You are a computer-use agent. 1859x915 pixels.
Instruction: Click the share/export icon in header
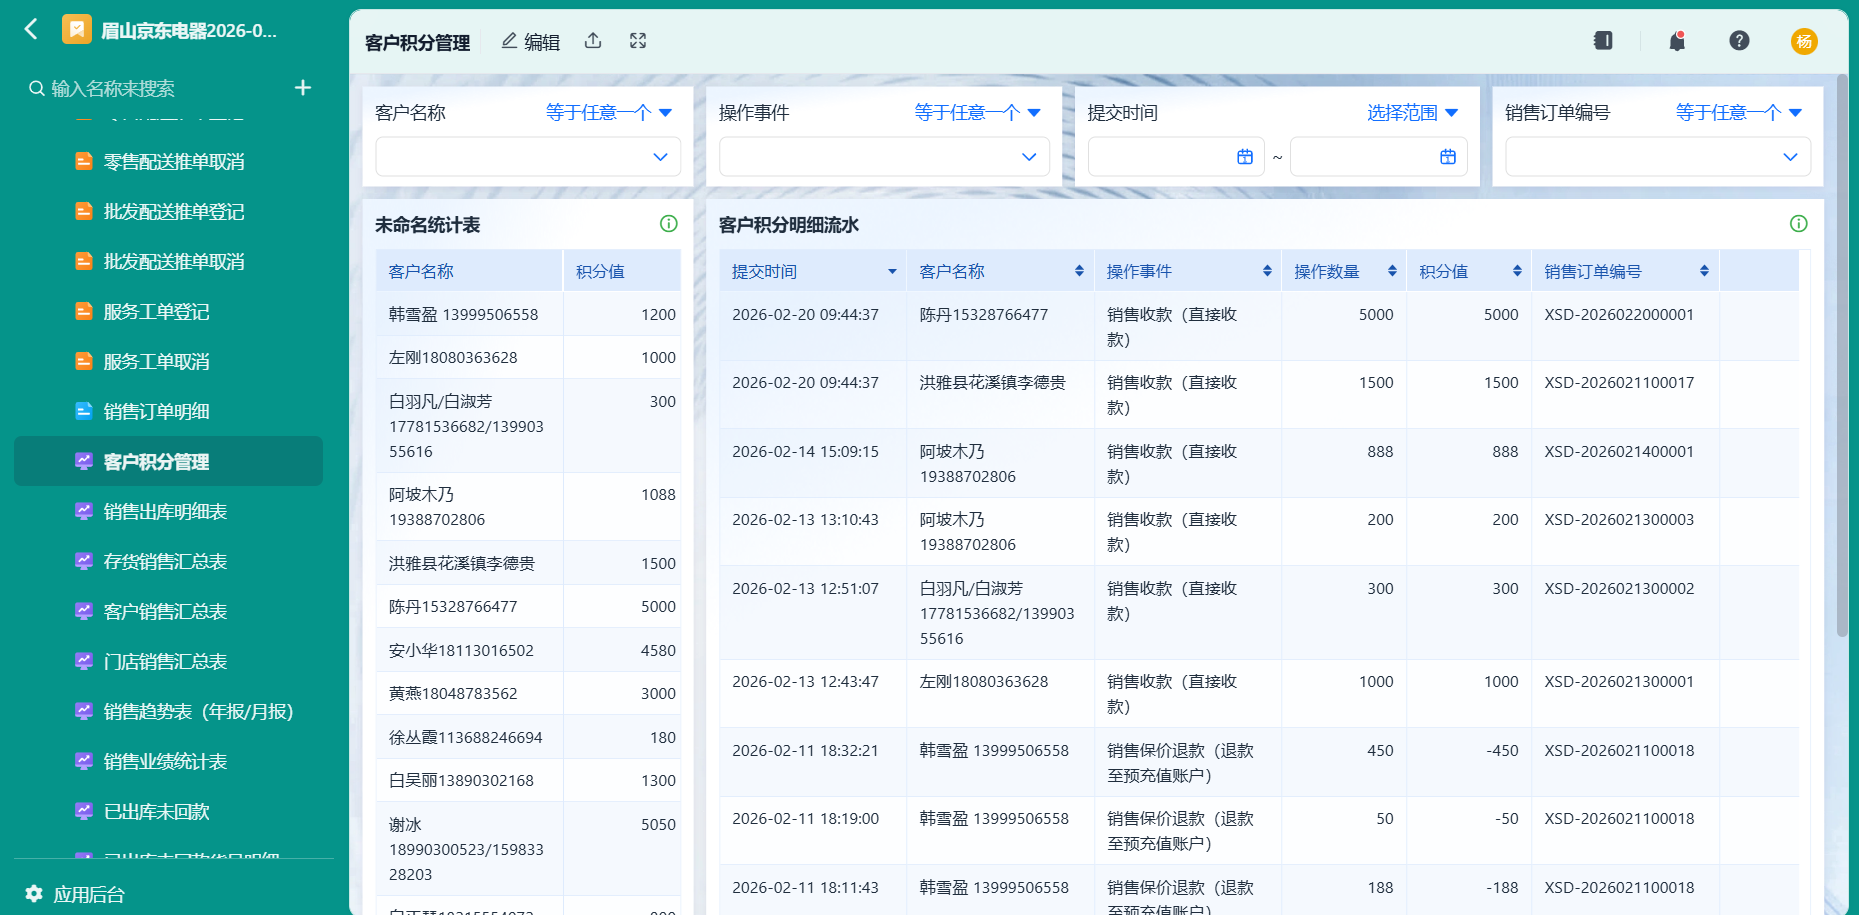[593, 41]
